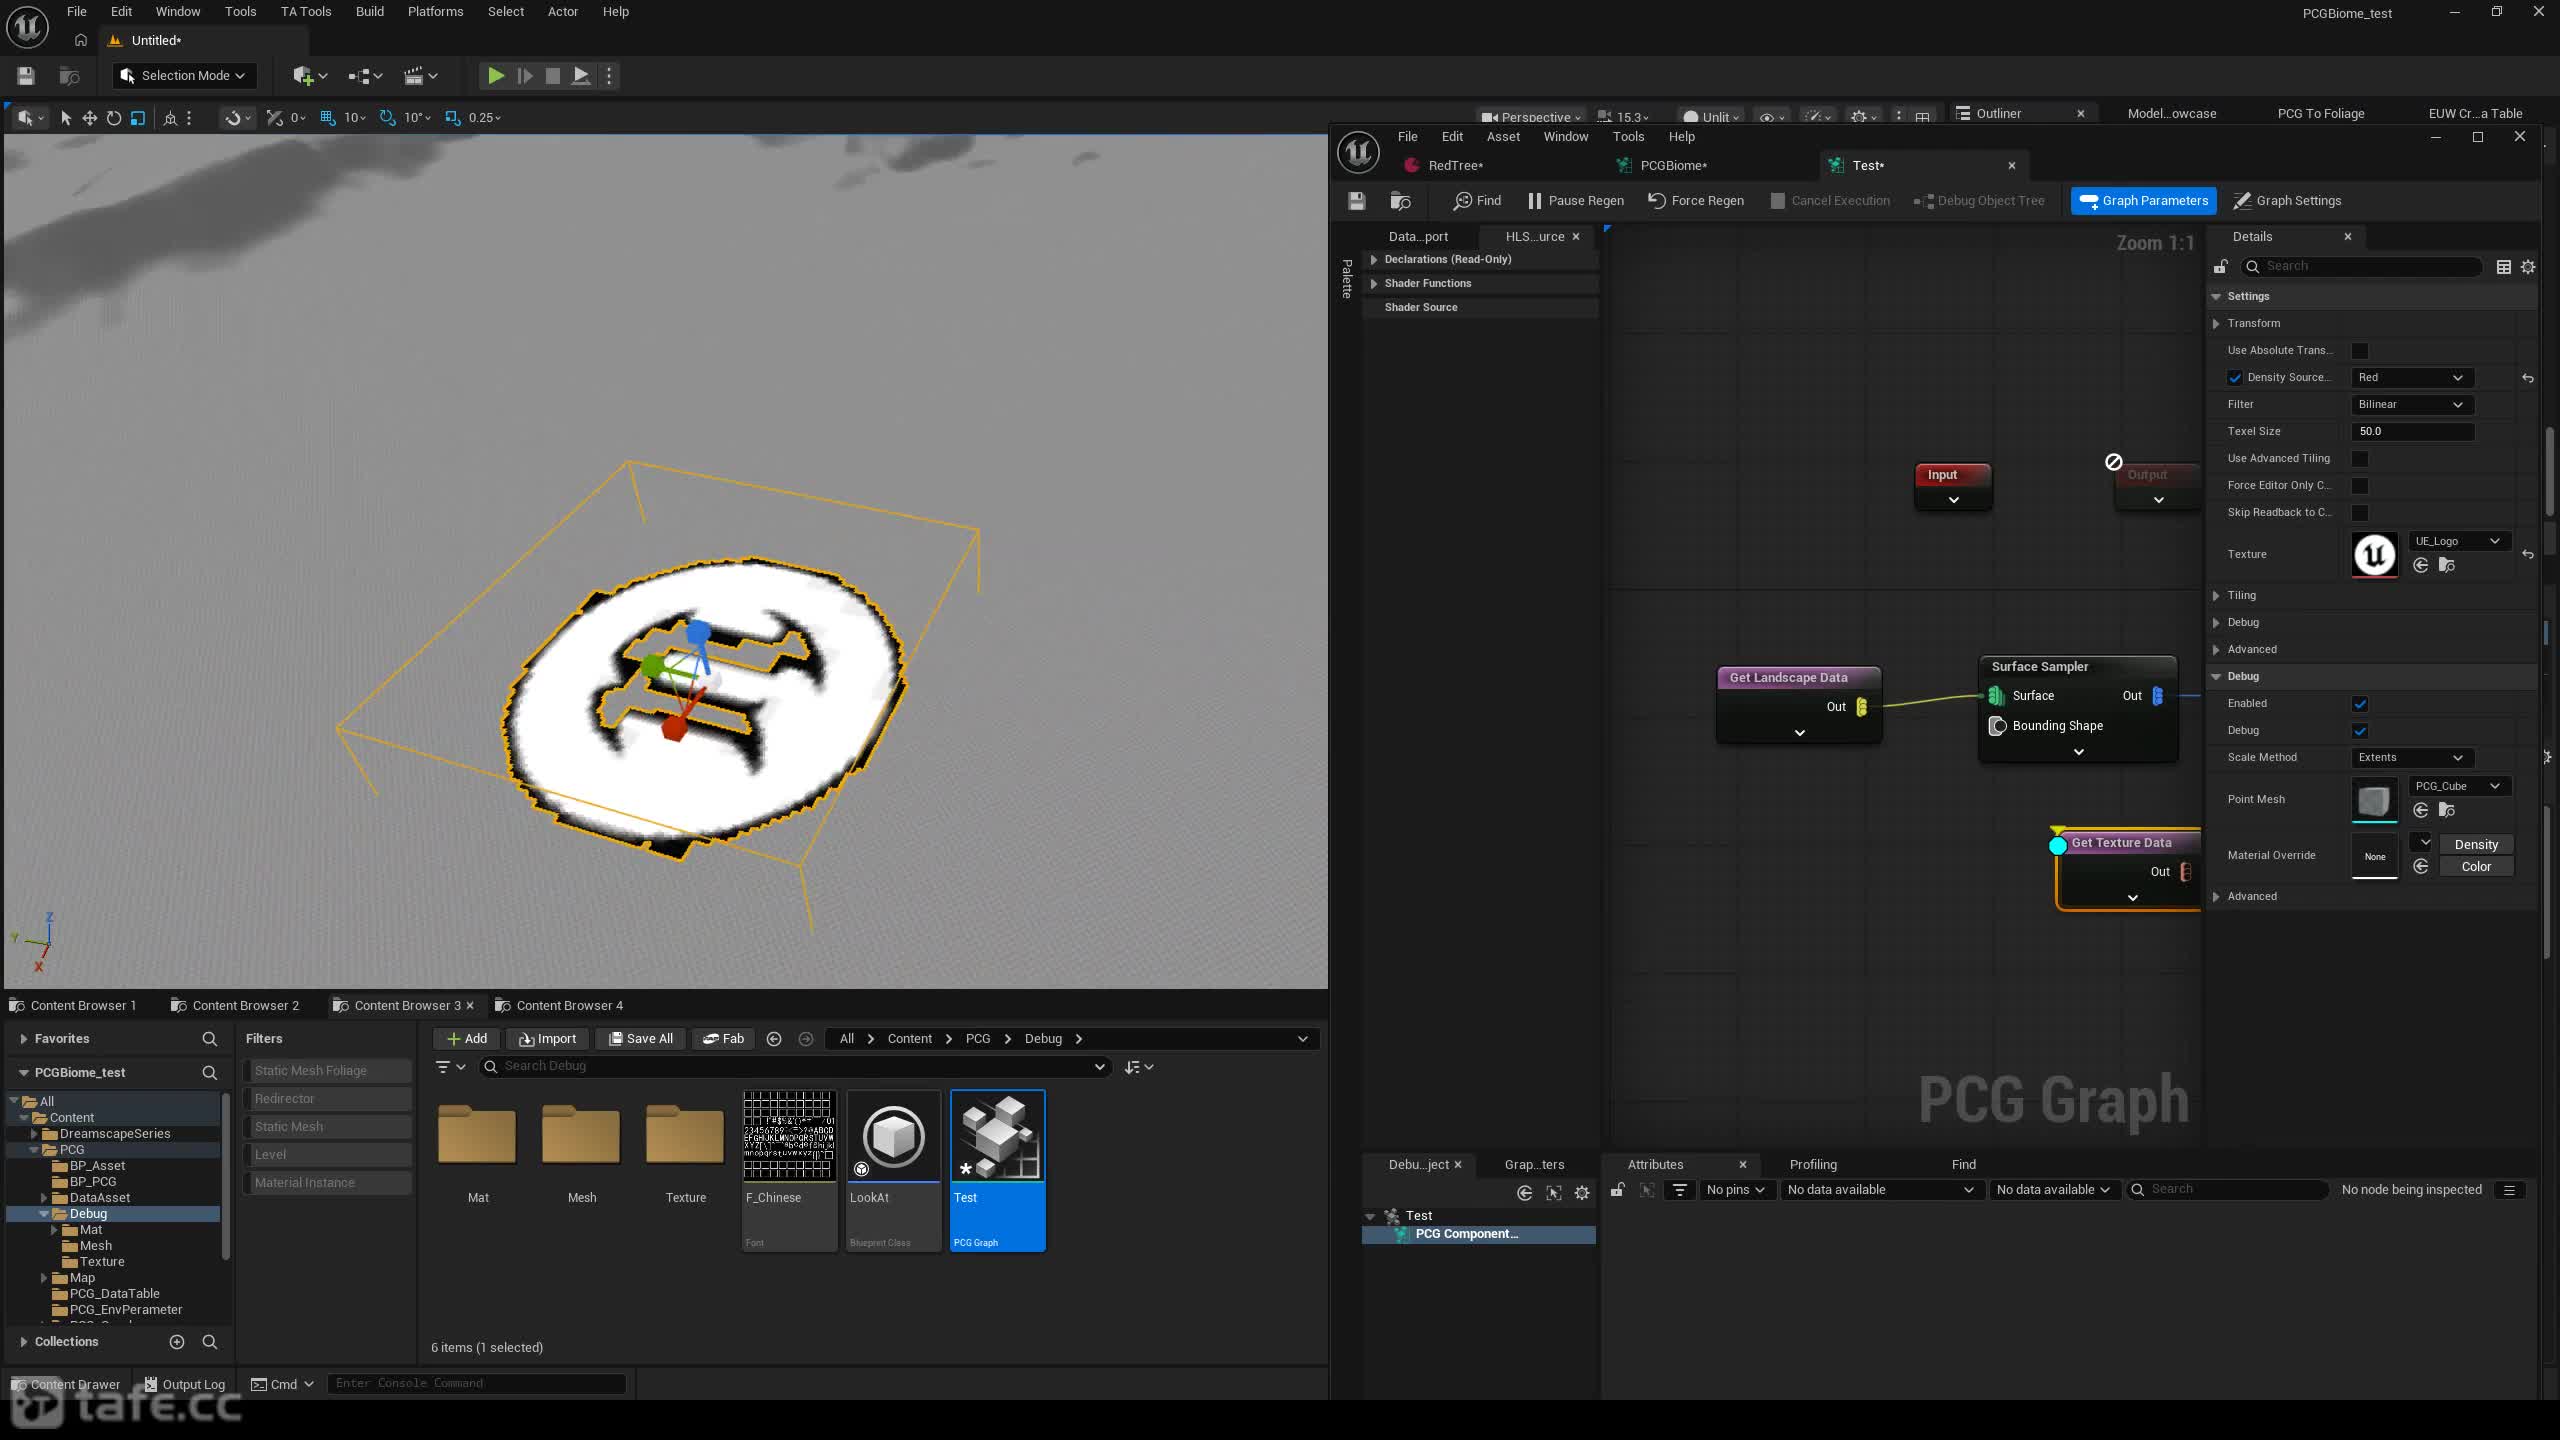Viewport: 2560px width, 1440px height.
Task: Activate the Scale tool
Action: point(138,118)
